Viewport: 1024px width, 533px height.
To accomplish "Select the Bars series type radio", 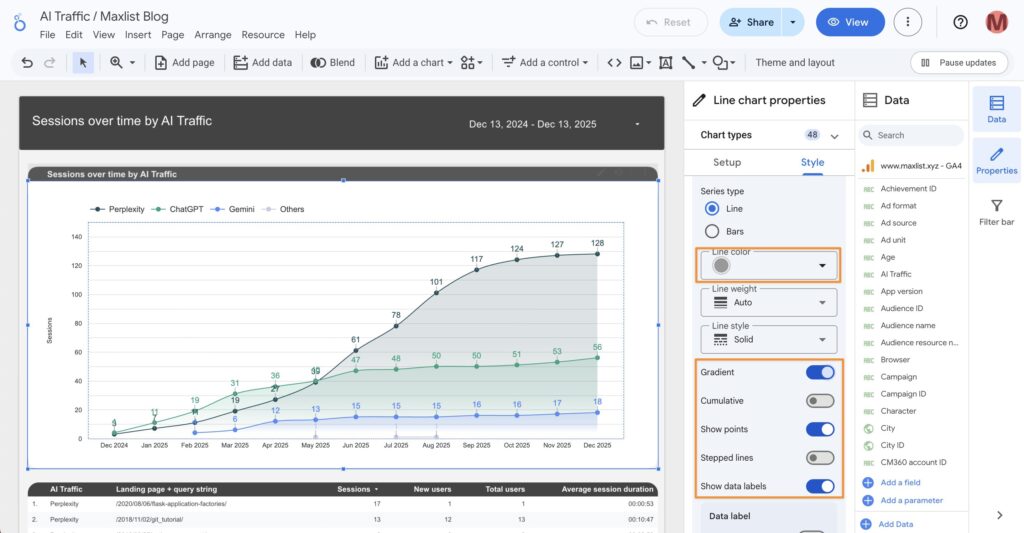I will 712,231.
